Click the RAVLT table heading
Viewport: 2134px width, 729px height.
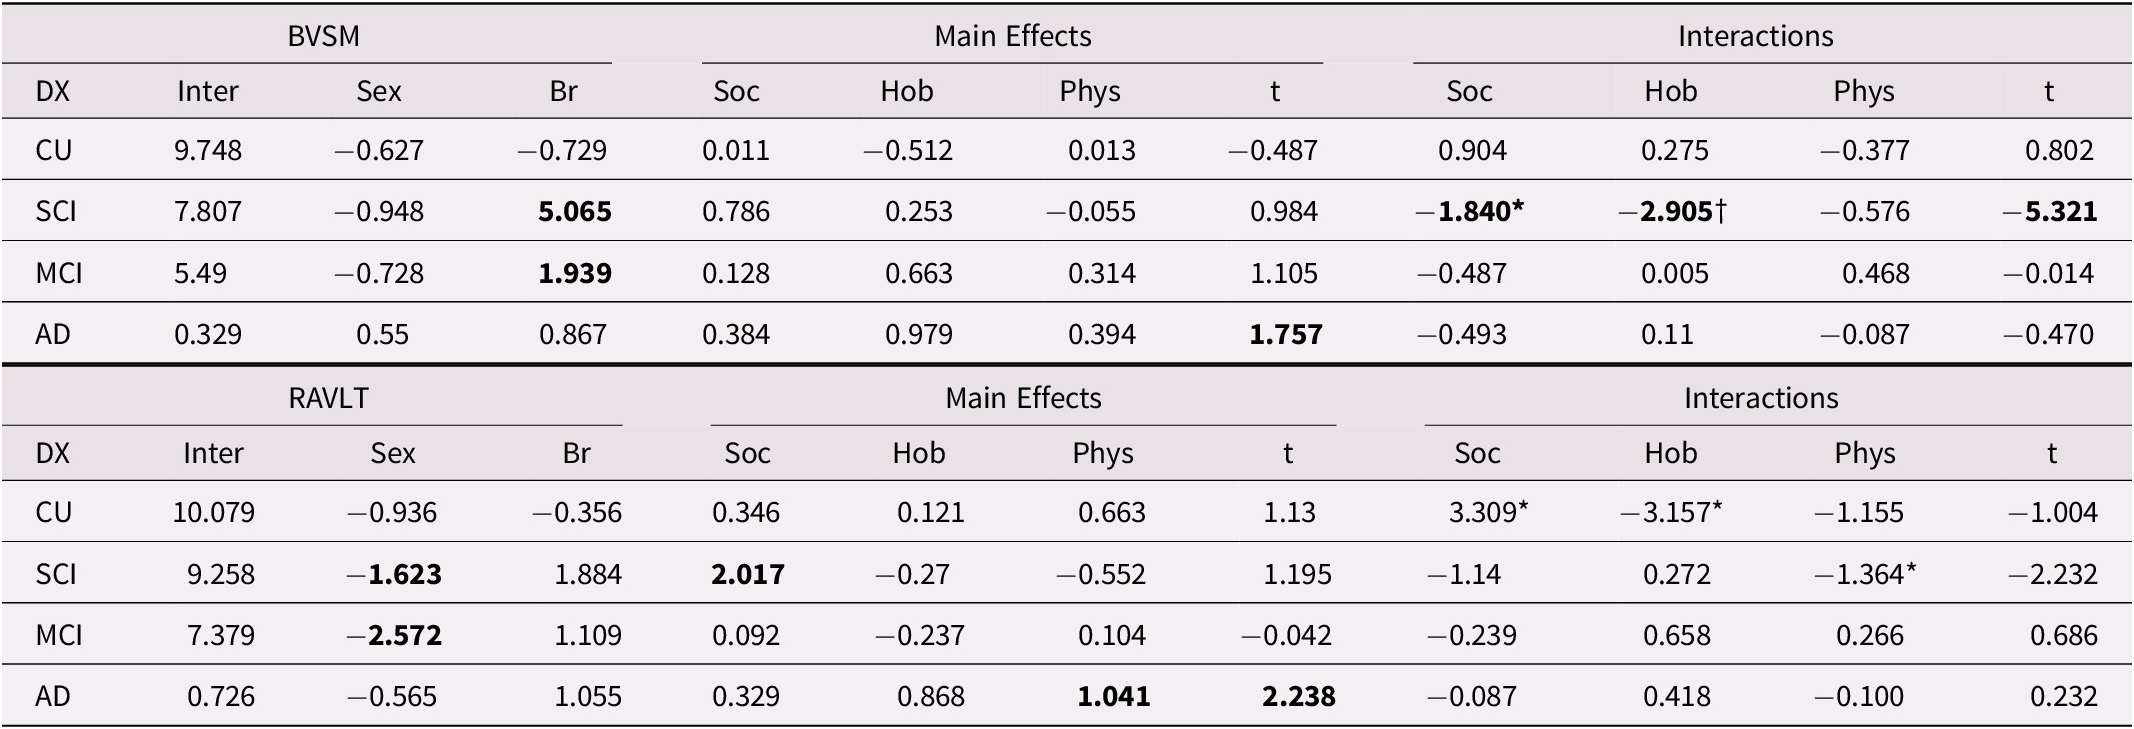click(x=328, y=398)
